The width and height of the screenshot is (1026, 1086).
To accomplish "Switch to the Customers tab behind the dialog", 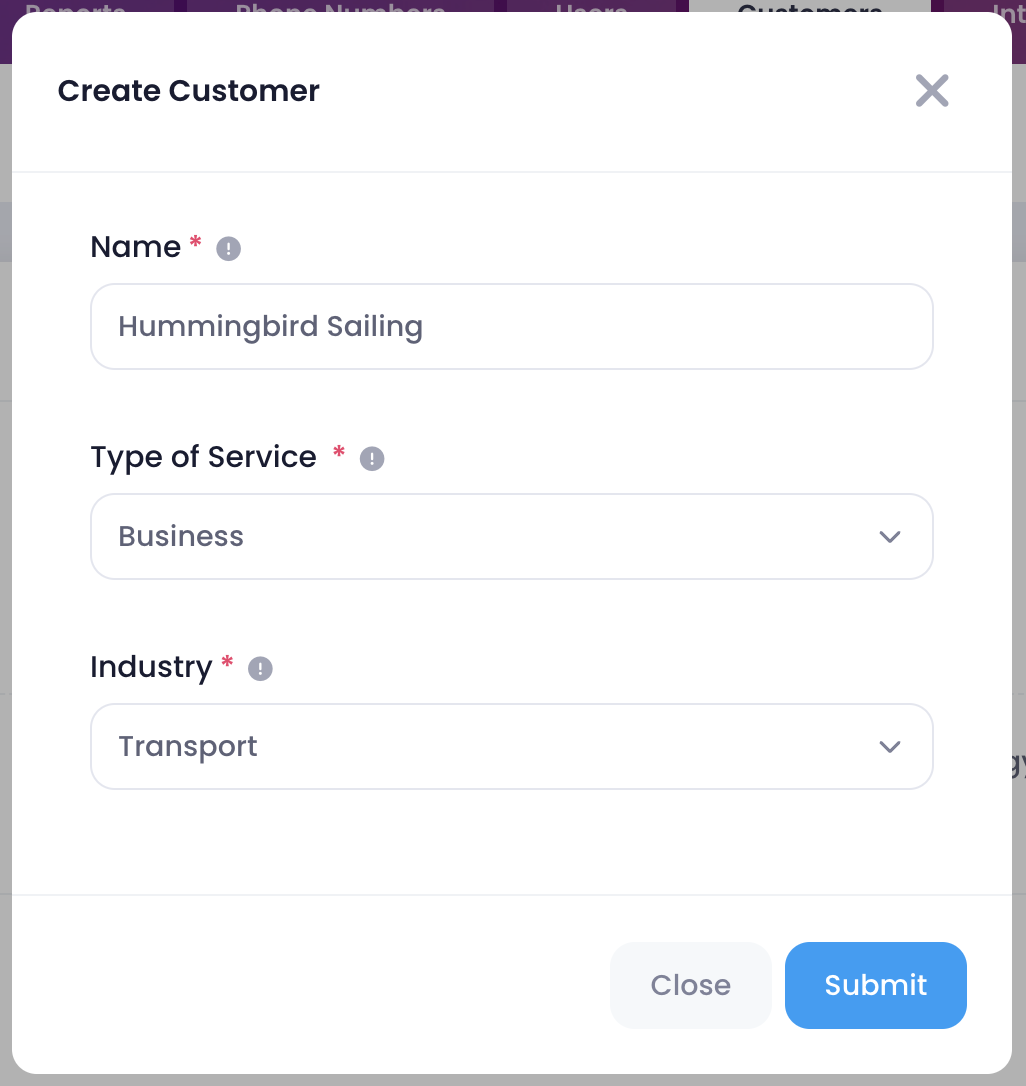I will (x=809, y=6).
